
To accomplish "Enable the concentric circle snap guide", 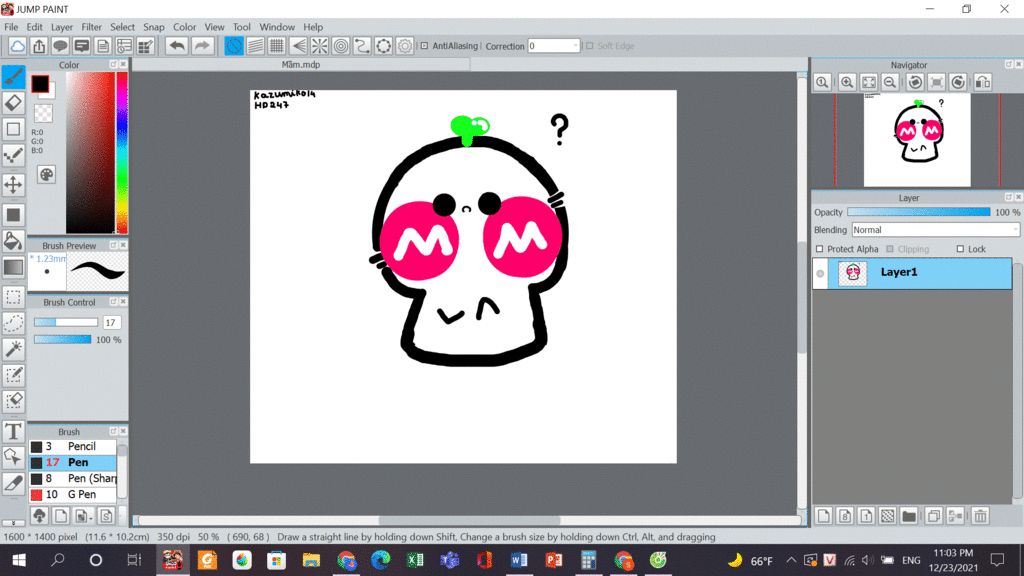I will [341, 46].
